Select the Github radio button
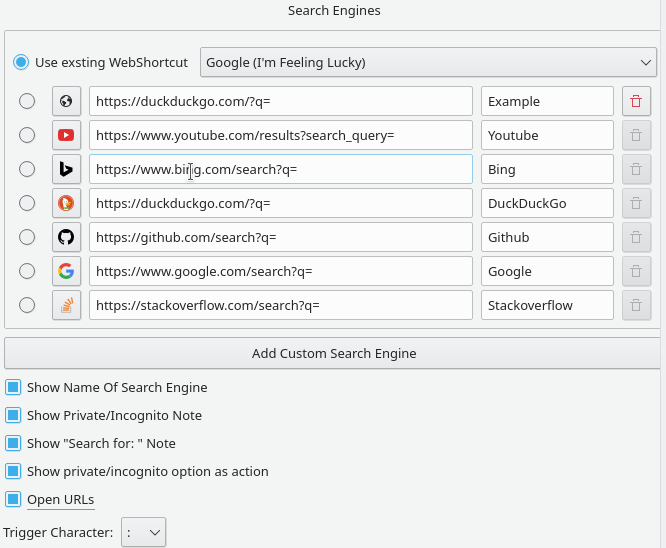The height and width of the screenshot is (548, 666). tap(27, 237)
